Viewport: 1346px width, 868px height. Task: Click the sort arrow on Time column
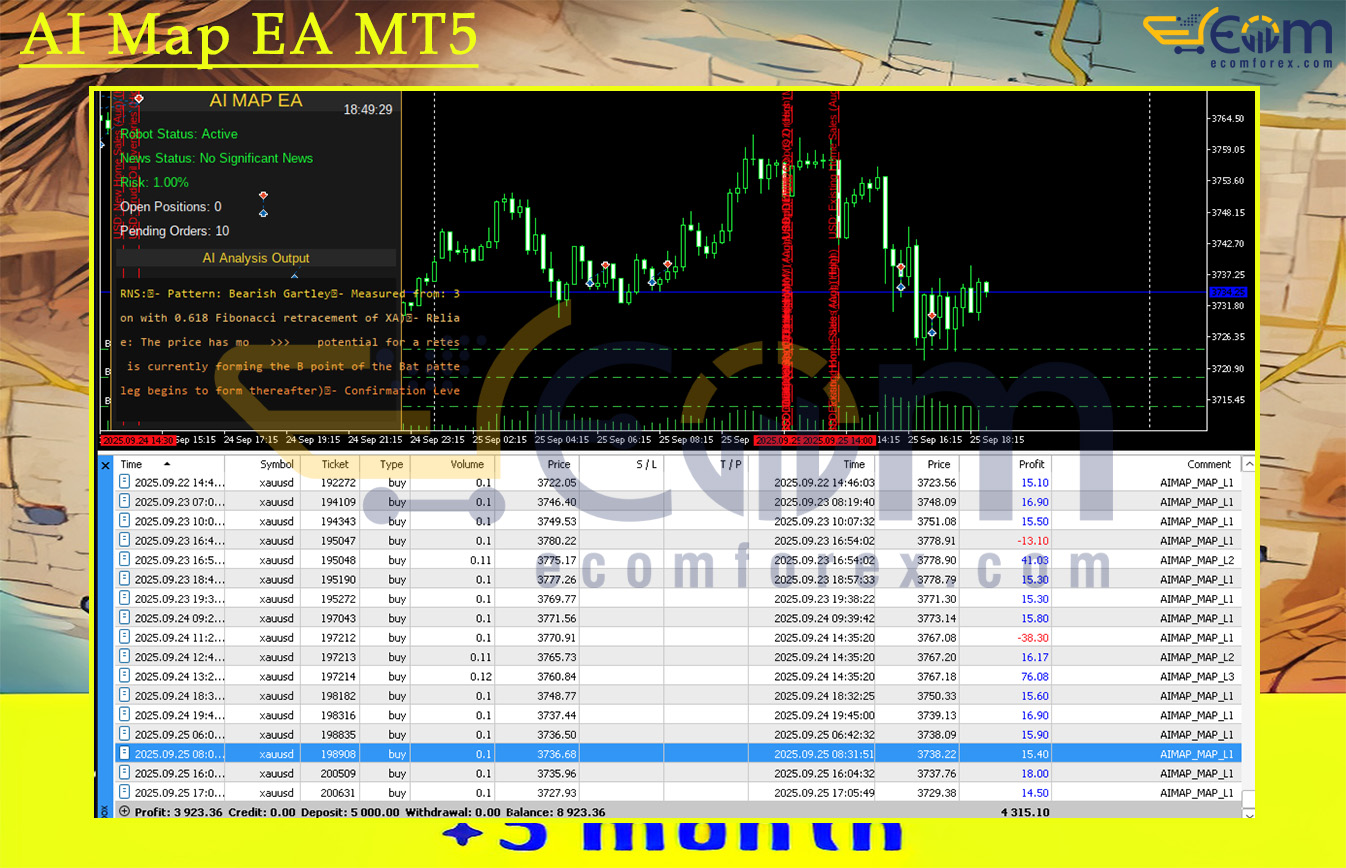tap(167, 464)
